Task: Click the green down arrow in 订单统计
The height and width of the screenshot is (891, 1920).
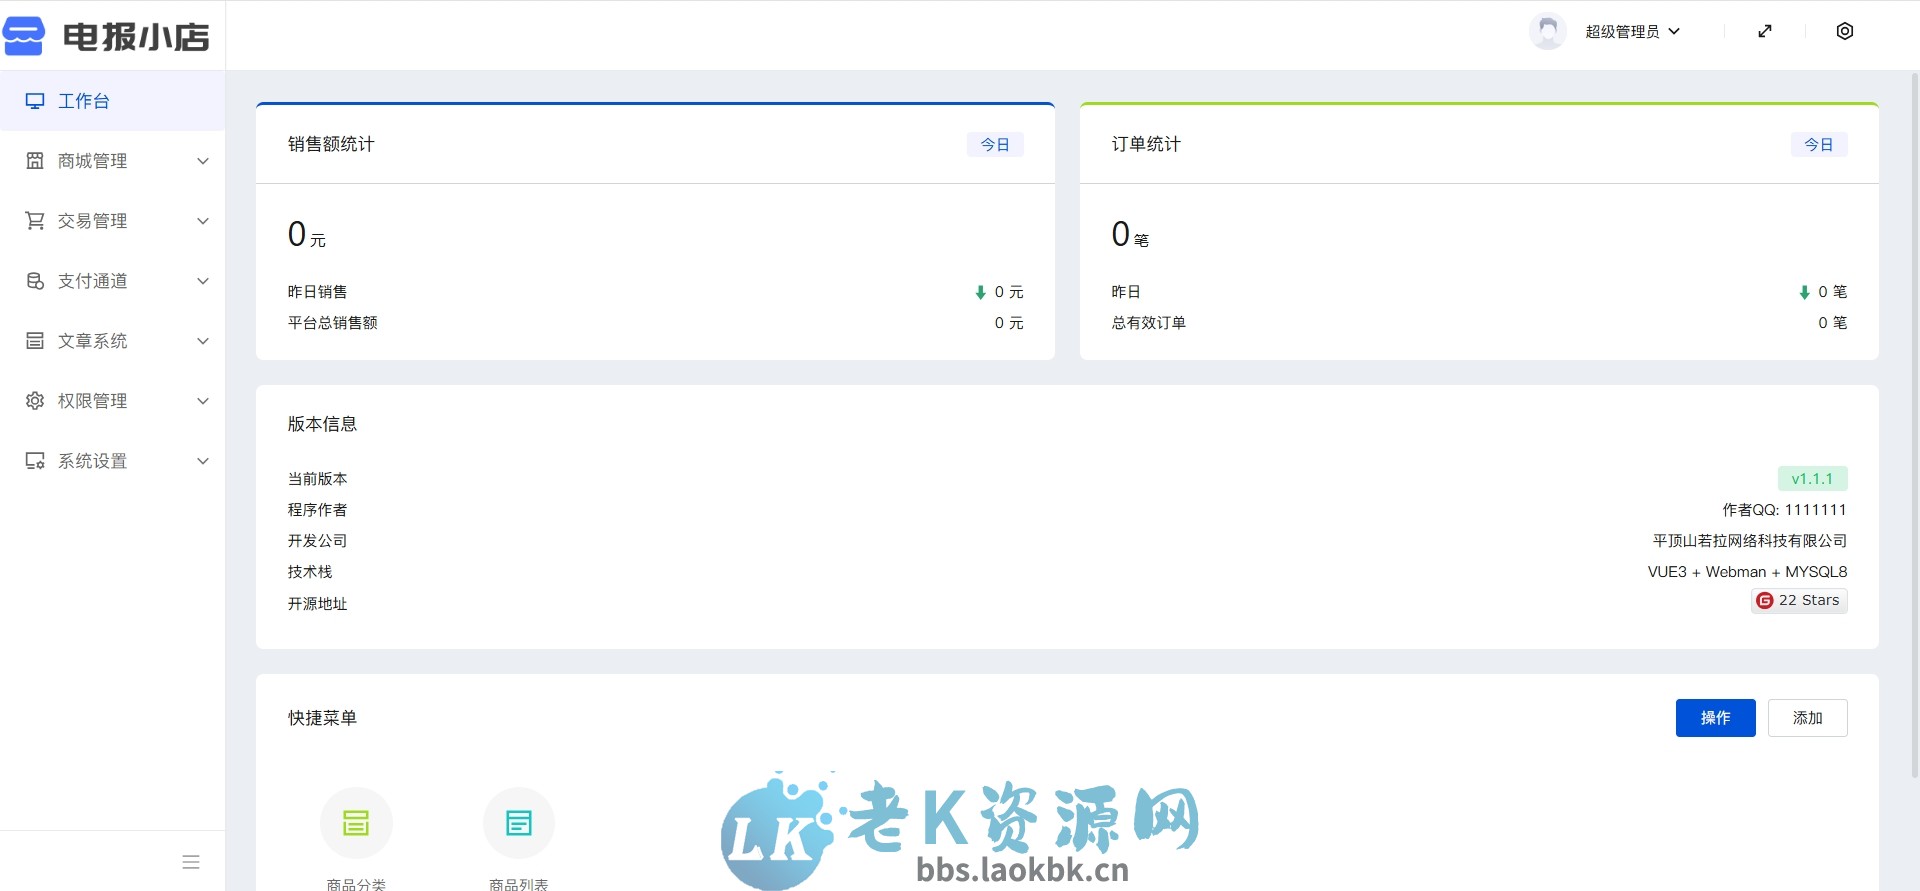Action: tap(1805, 293)
